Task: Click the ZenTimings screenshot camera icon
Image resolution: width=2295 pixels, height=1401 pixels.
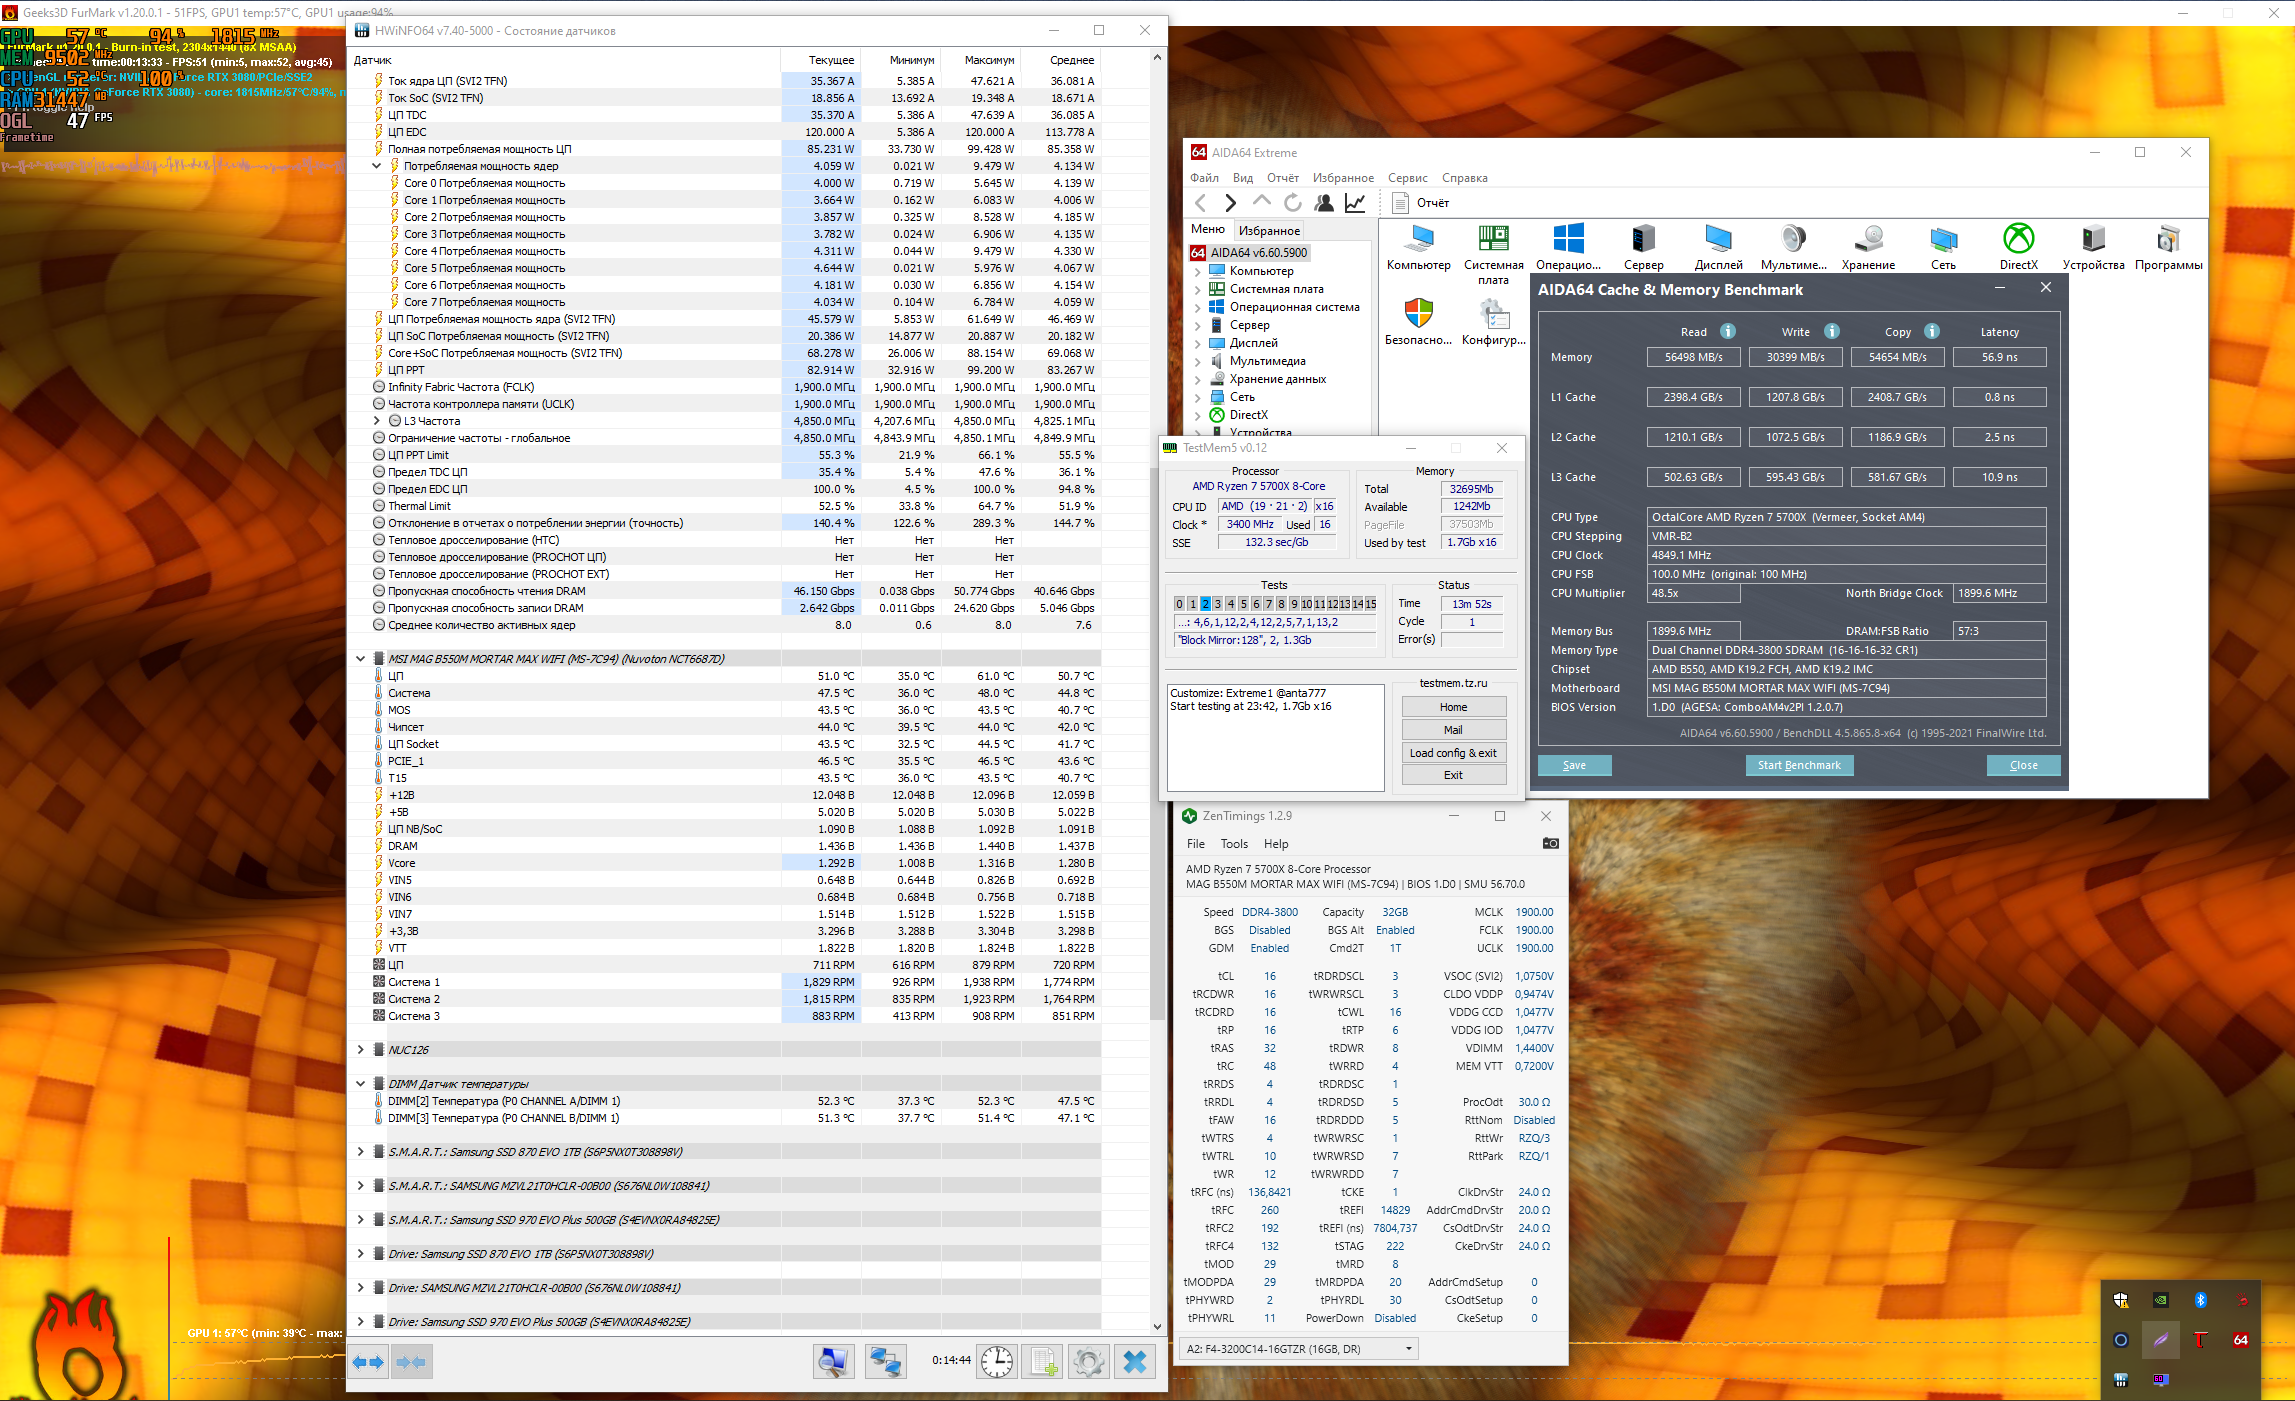Action: tap(1550, 843)
